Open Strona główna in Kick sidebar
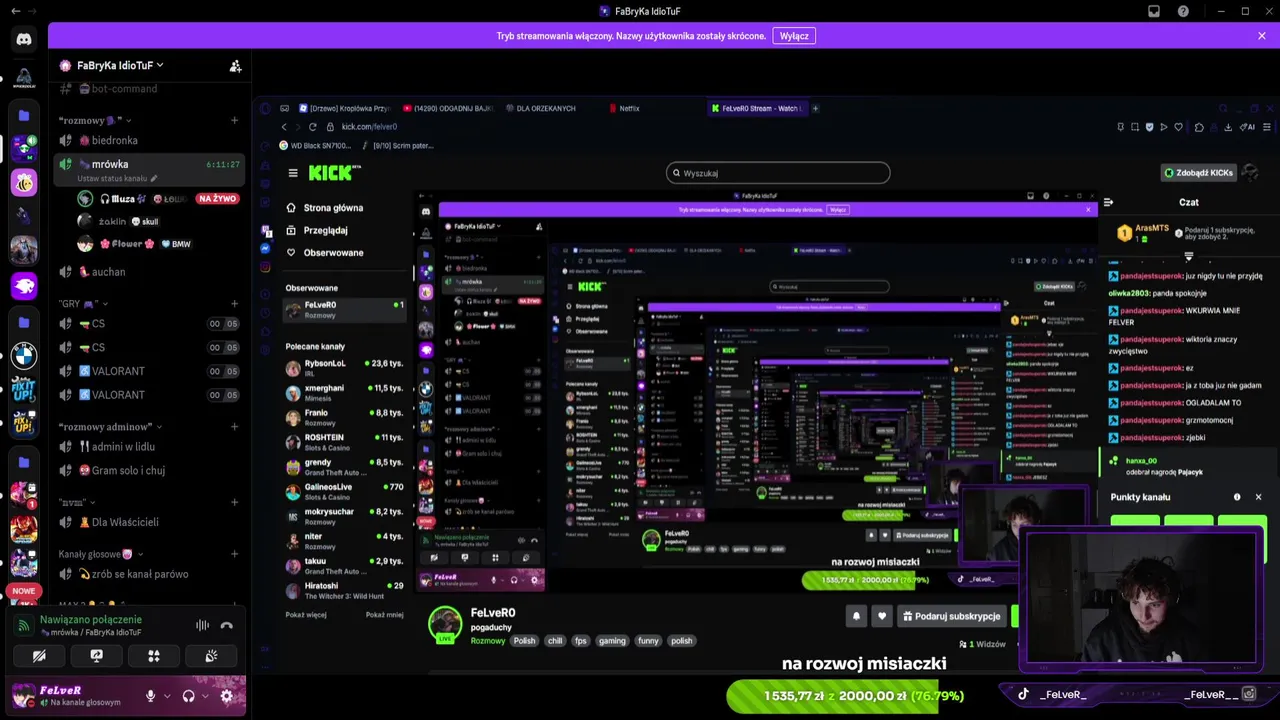The height and width of the screenshot is (720, 1280). pos(333,208)
